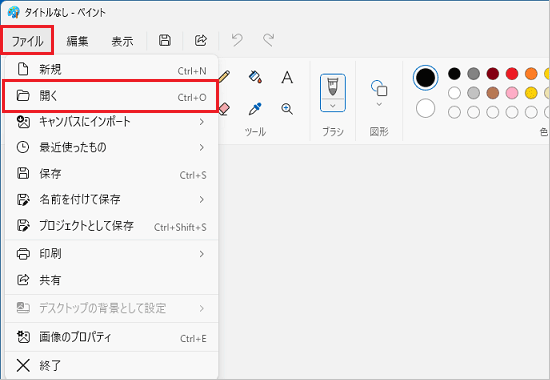Screen dimensions: 550x380
Task: Open the 編集 menu
Action: (x=77, y=41)
